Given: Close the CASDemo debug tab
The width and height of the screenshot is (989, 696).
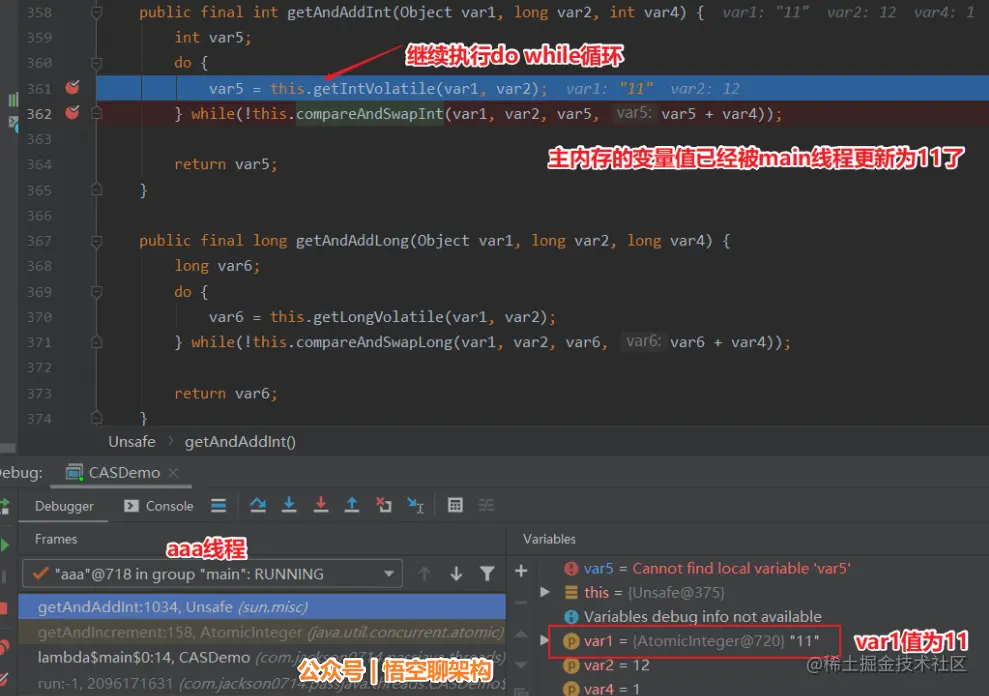Looking at the screenshot, I should (173, 472).
